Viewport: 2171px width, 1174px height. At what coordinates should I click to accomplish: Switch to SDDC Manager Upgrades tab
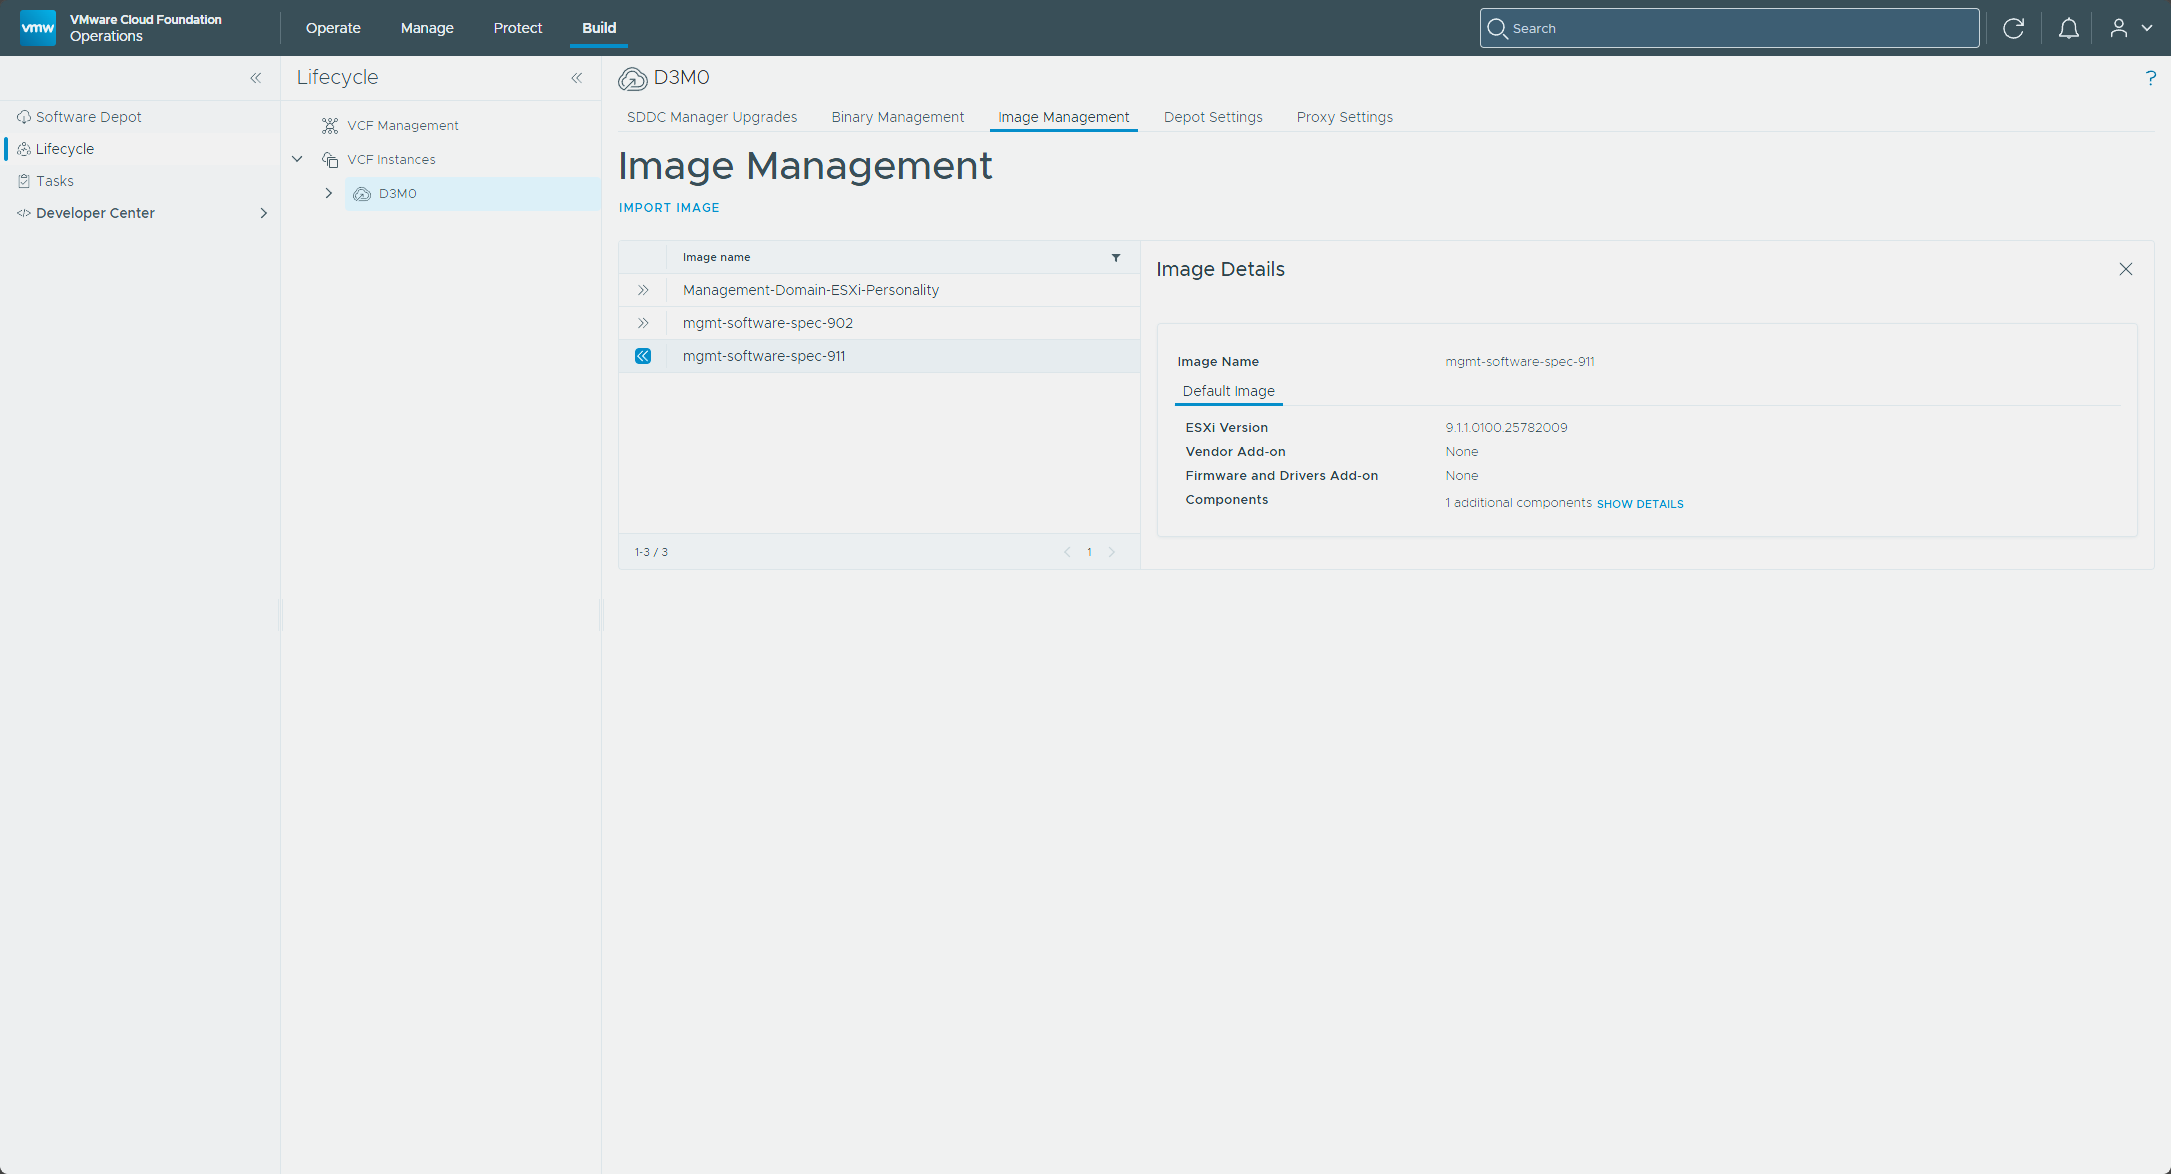pyautogui.click(x=712, y=117)
